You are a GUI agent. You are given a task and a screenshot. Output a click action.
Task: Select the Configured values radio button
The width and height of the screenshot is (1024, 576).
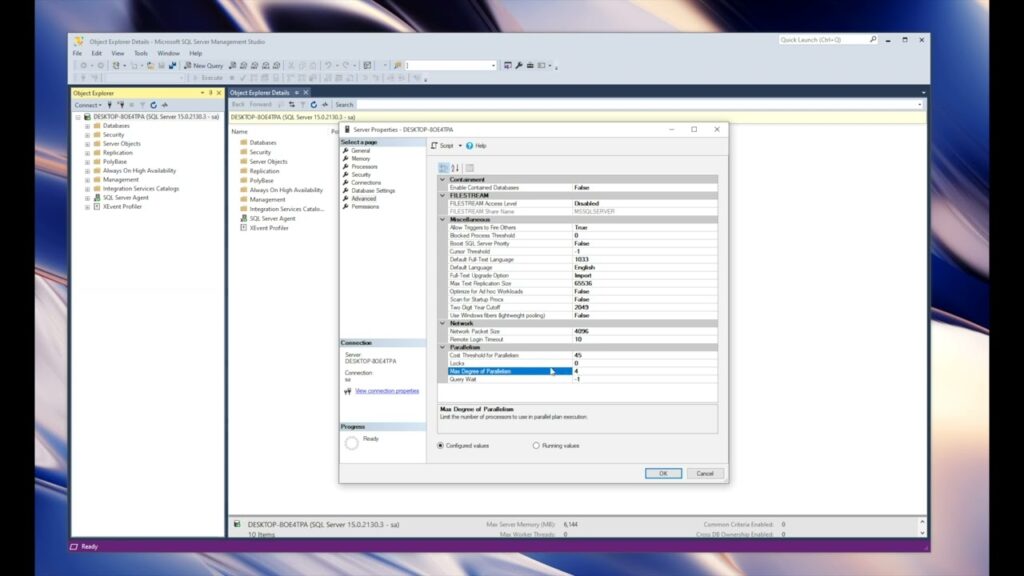coord(440,445)
